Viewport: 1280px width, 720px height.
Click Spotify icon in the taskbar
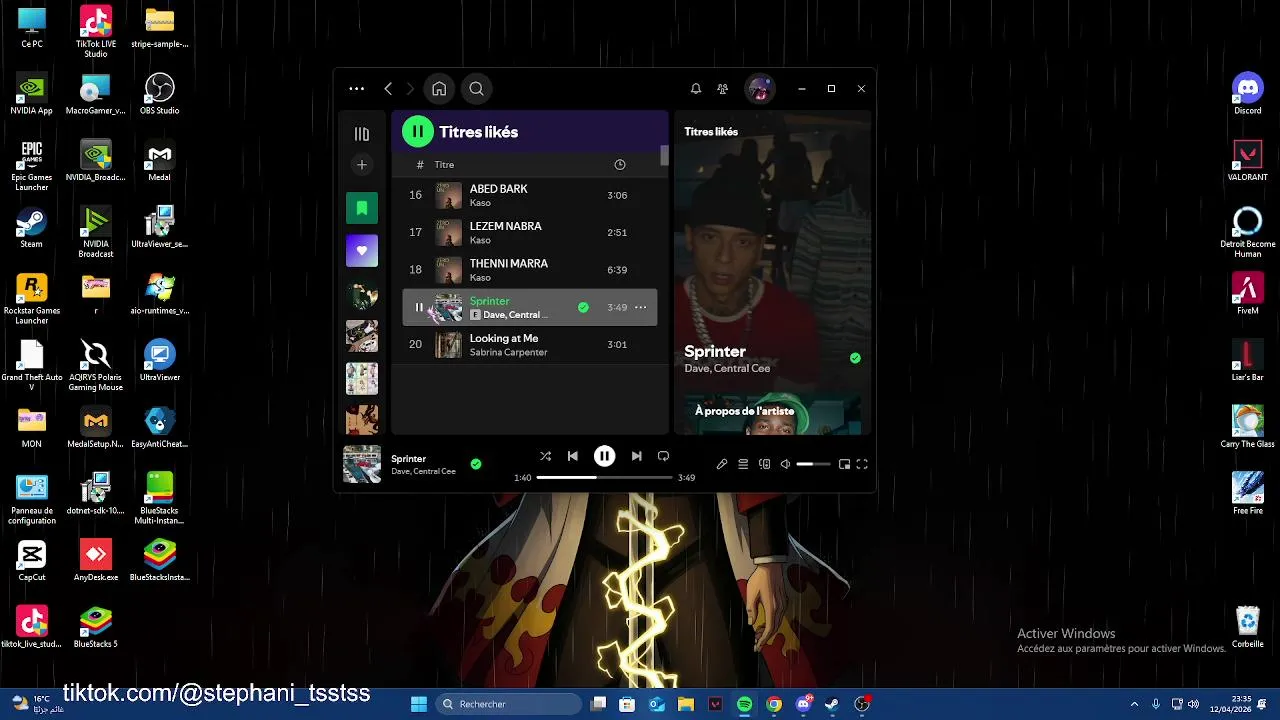point(744,704)
